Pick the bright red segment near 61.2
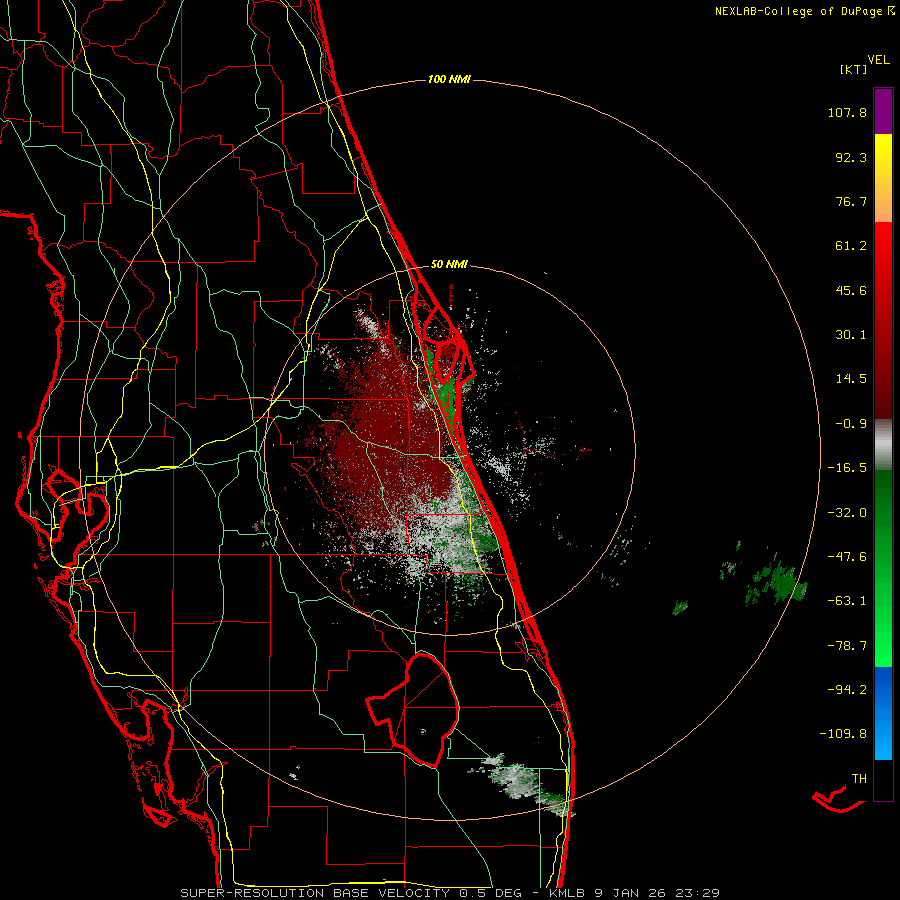The height and width of the screenshot is (900, 900). [x=883, y=247]
